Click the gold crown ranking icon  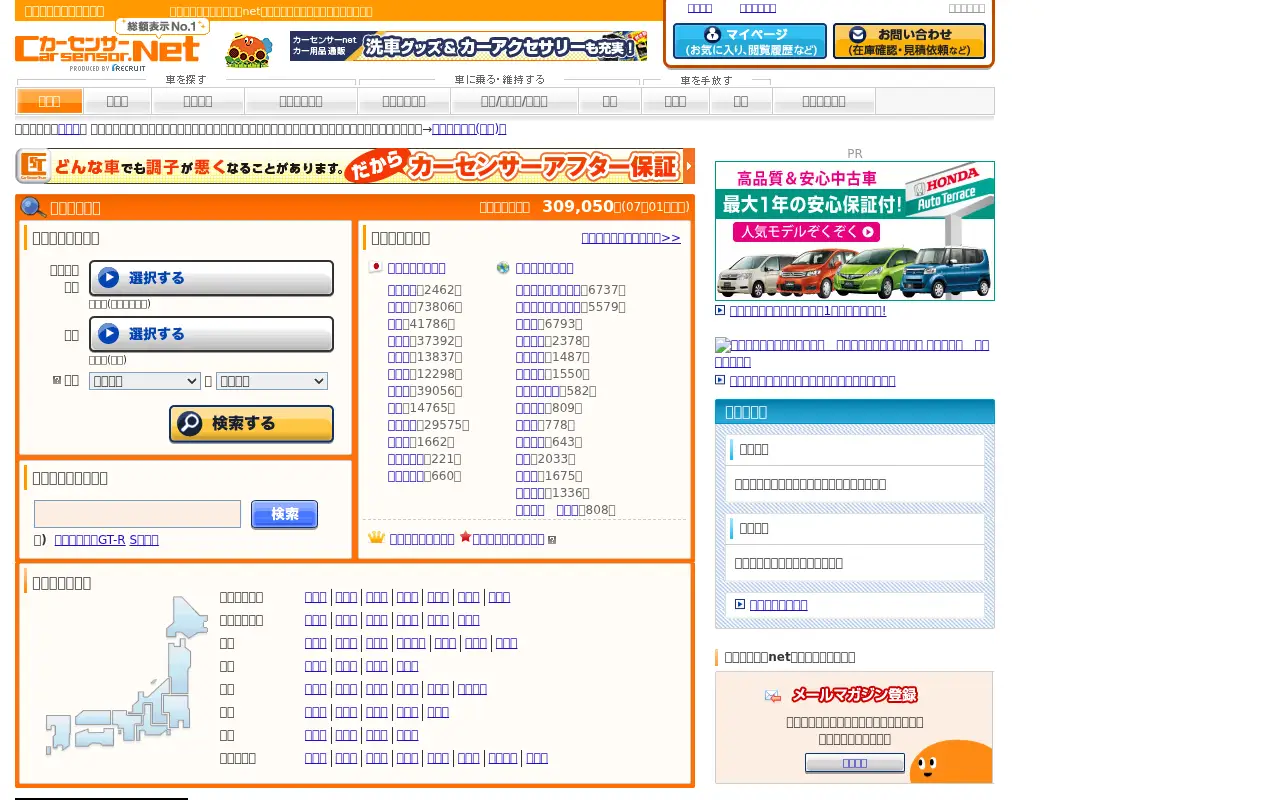click(x=376, y=538)
